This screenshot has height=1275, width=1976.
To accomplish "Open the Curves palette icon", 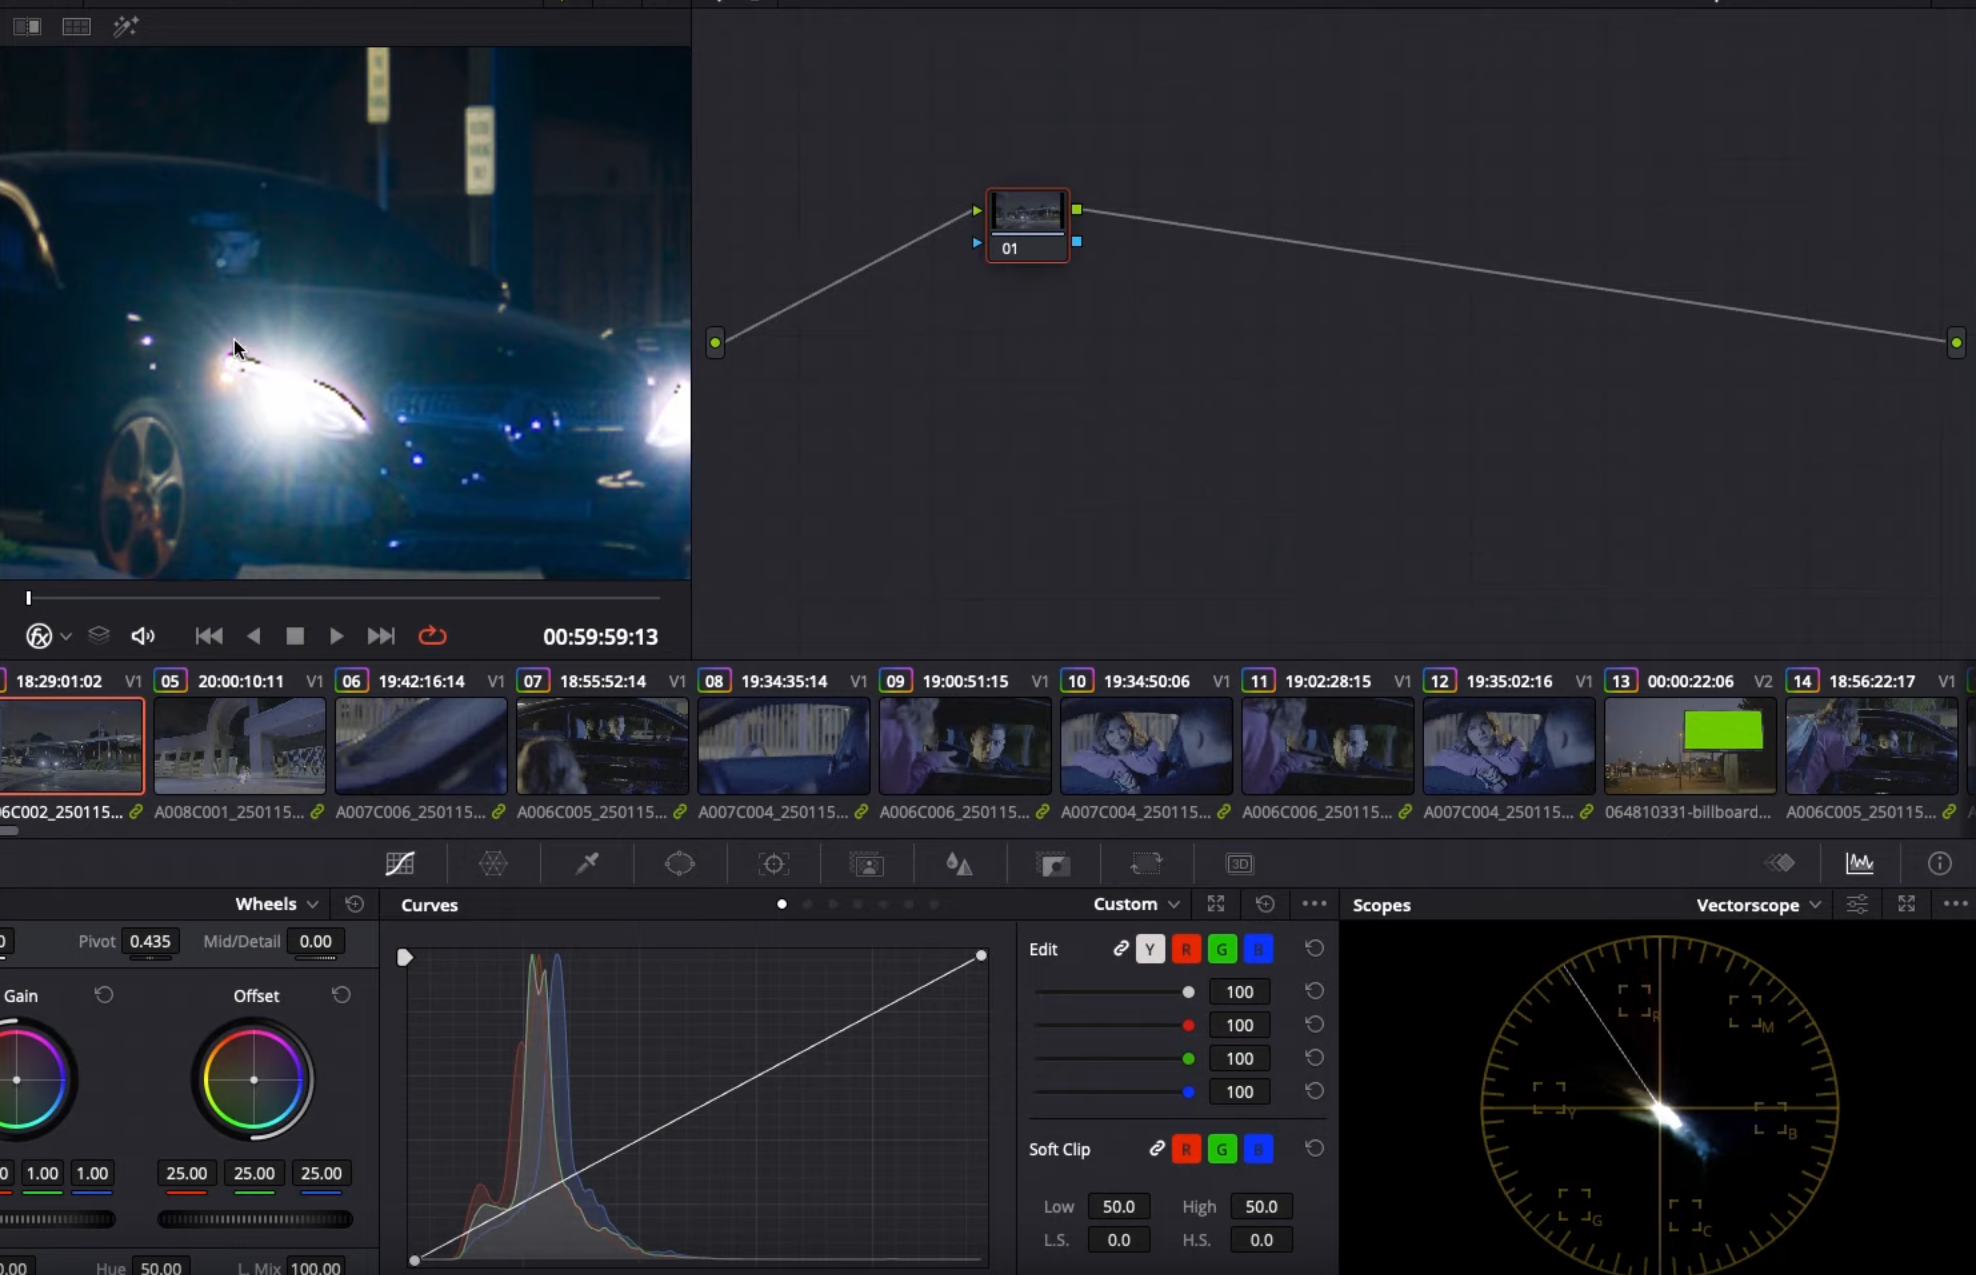I will [400, 864].
